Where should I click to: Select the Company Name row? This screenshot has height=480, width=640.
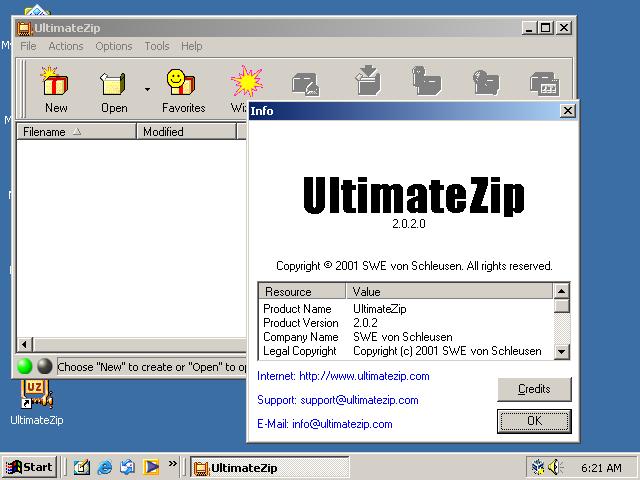406,337
